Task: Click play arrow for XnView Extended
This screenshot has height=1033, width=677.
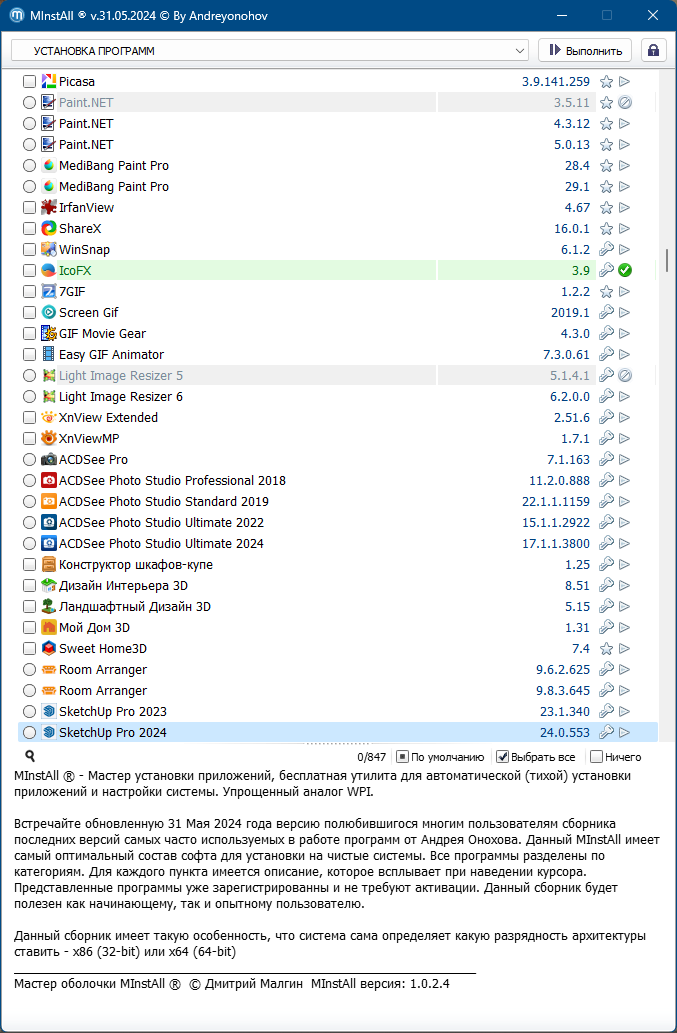Action: 624,418
